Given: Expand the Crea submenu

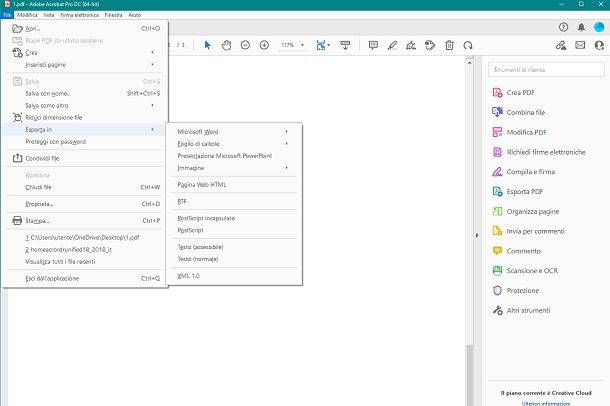Looking at the screenshot, I should coord(84,52).
